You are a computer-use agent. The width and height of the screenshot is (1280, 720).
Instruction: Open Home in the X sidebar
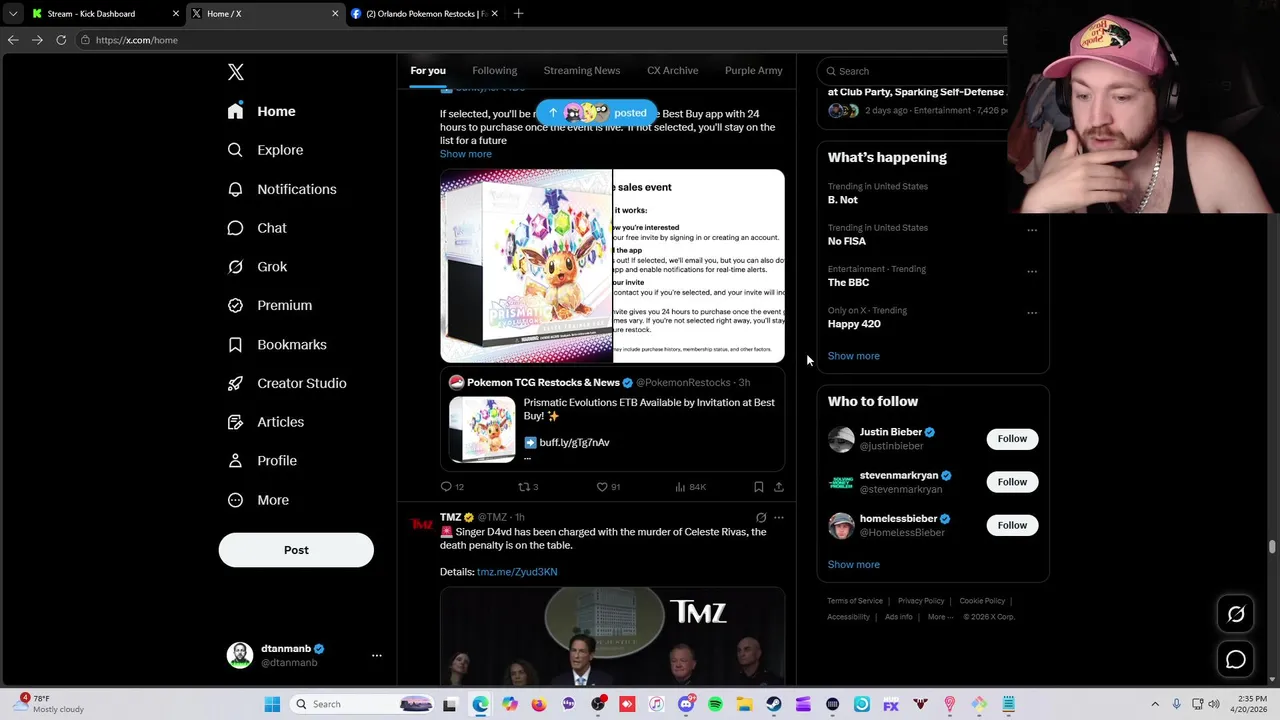261,111
